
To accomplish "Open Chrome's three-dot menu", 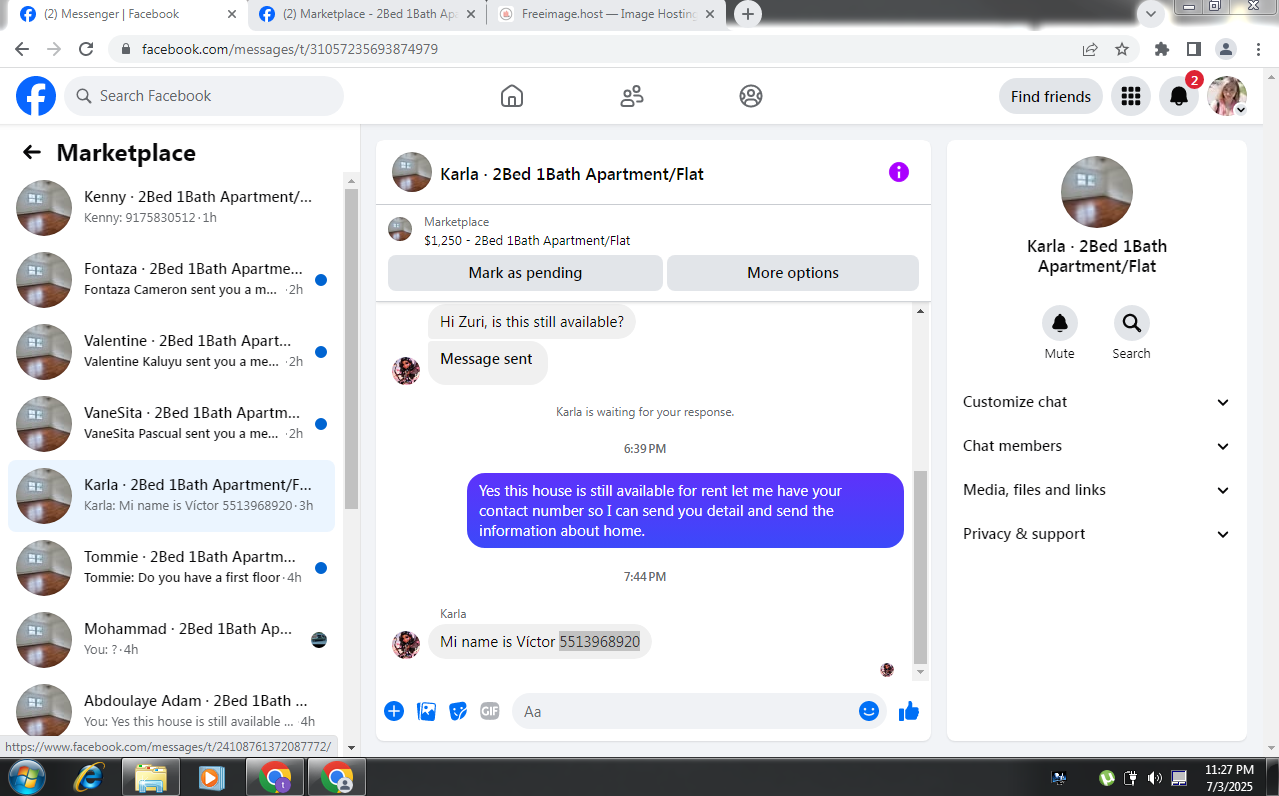I will point(1256,49).
